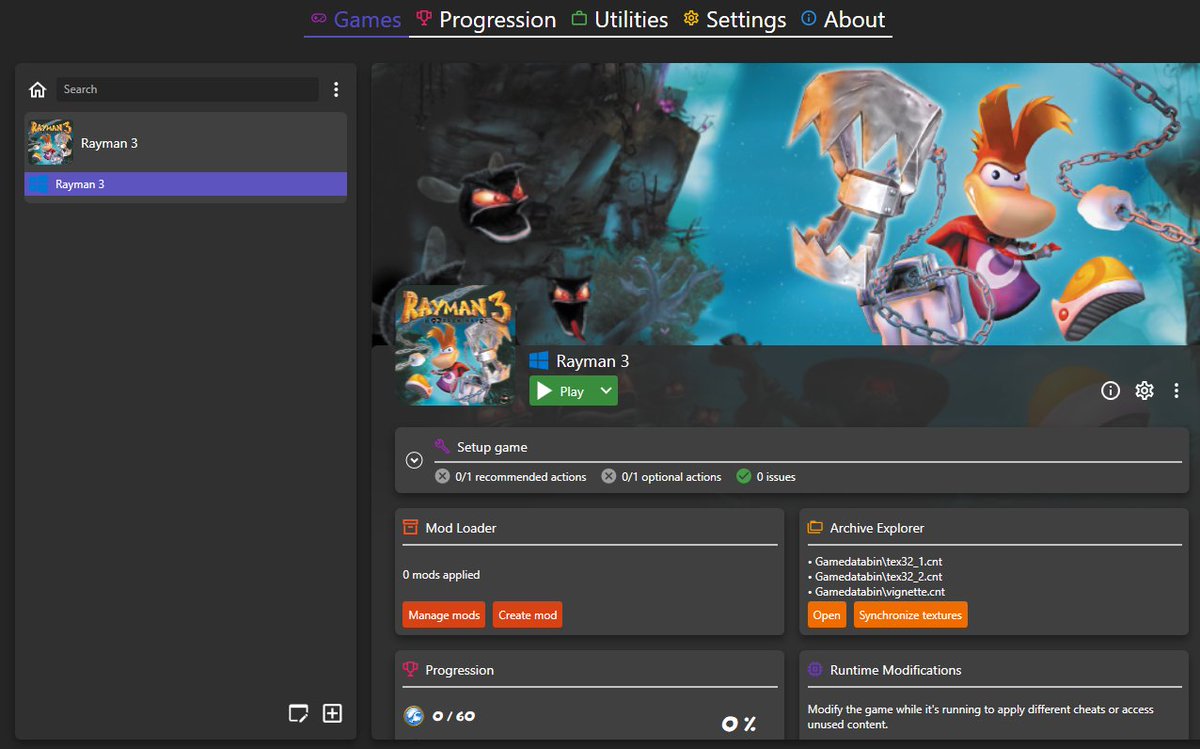This screenshot has height=749, width=1200.
Task: Click the add game plus icon
Action: point(332,713)
